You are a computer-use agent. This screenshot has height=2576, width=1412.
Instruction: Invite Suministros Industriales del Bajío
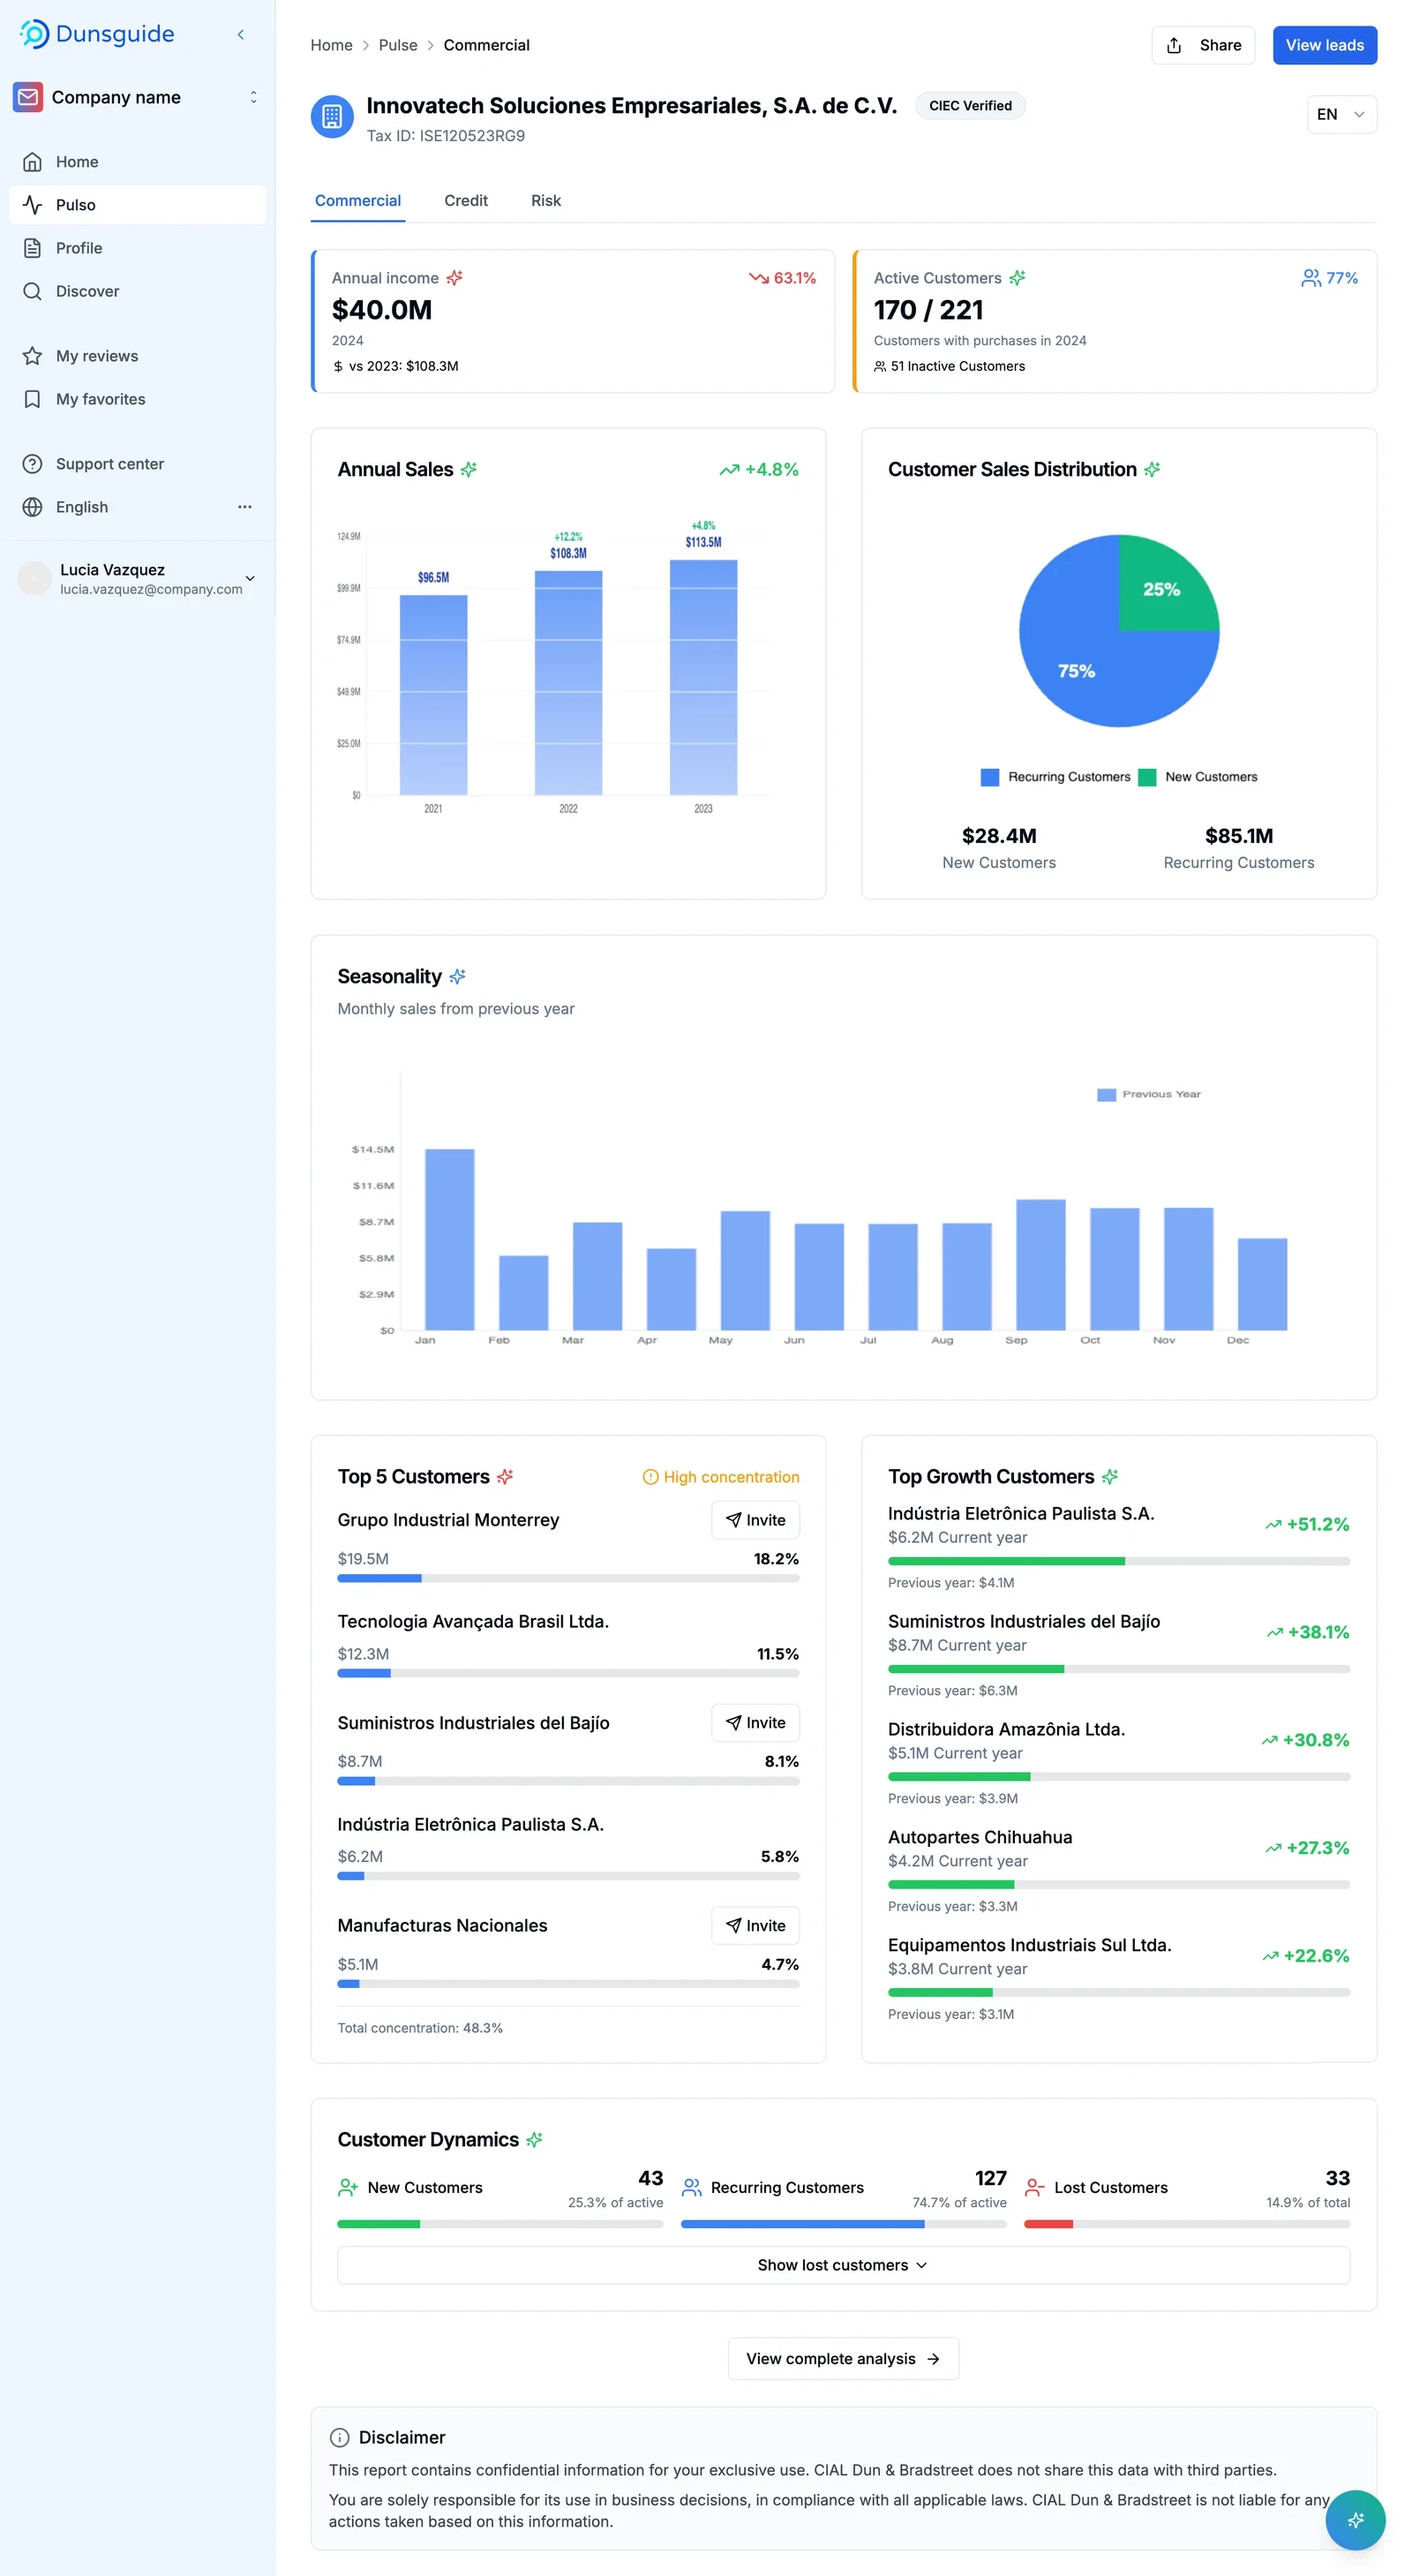click(755, 1723)
